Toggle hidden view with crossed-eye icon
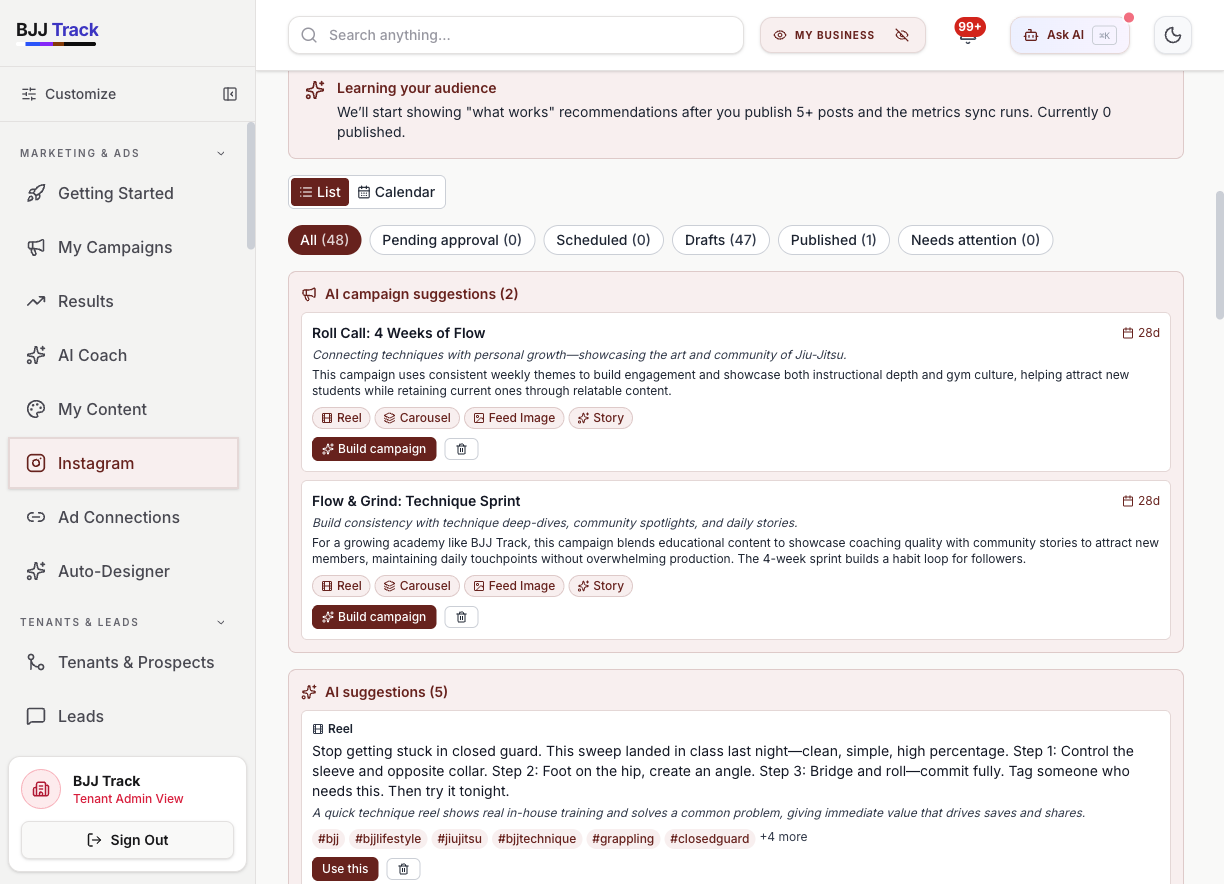Viewport: 1224px width, 884px height. [x=902, y=35]
